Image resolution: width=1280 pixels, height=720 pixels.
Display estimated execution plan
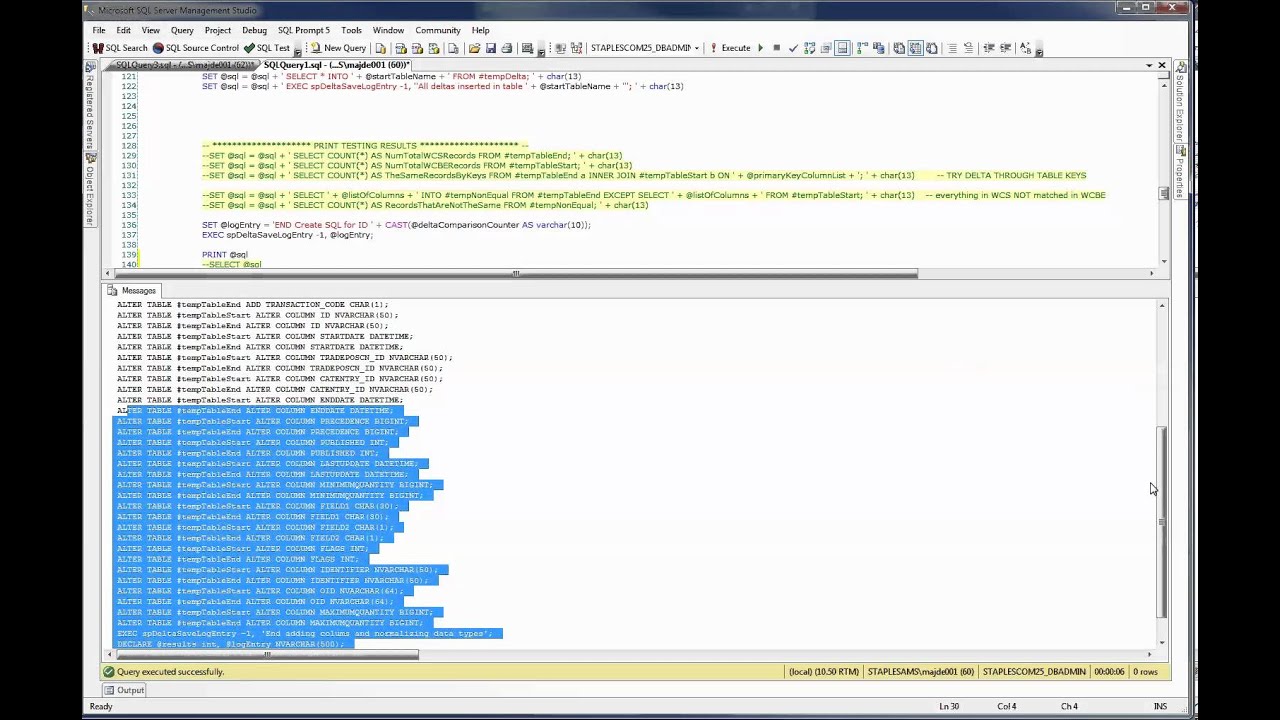[809, 48]
